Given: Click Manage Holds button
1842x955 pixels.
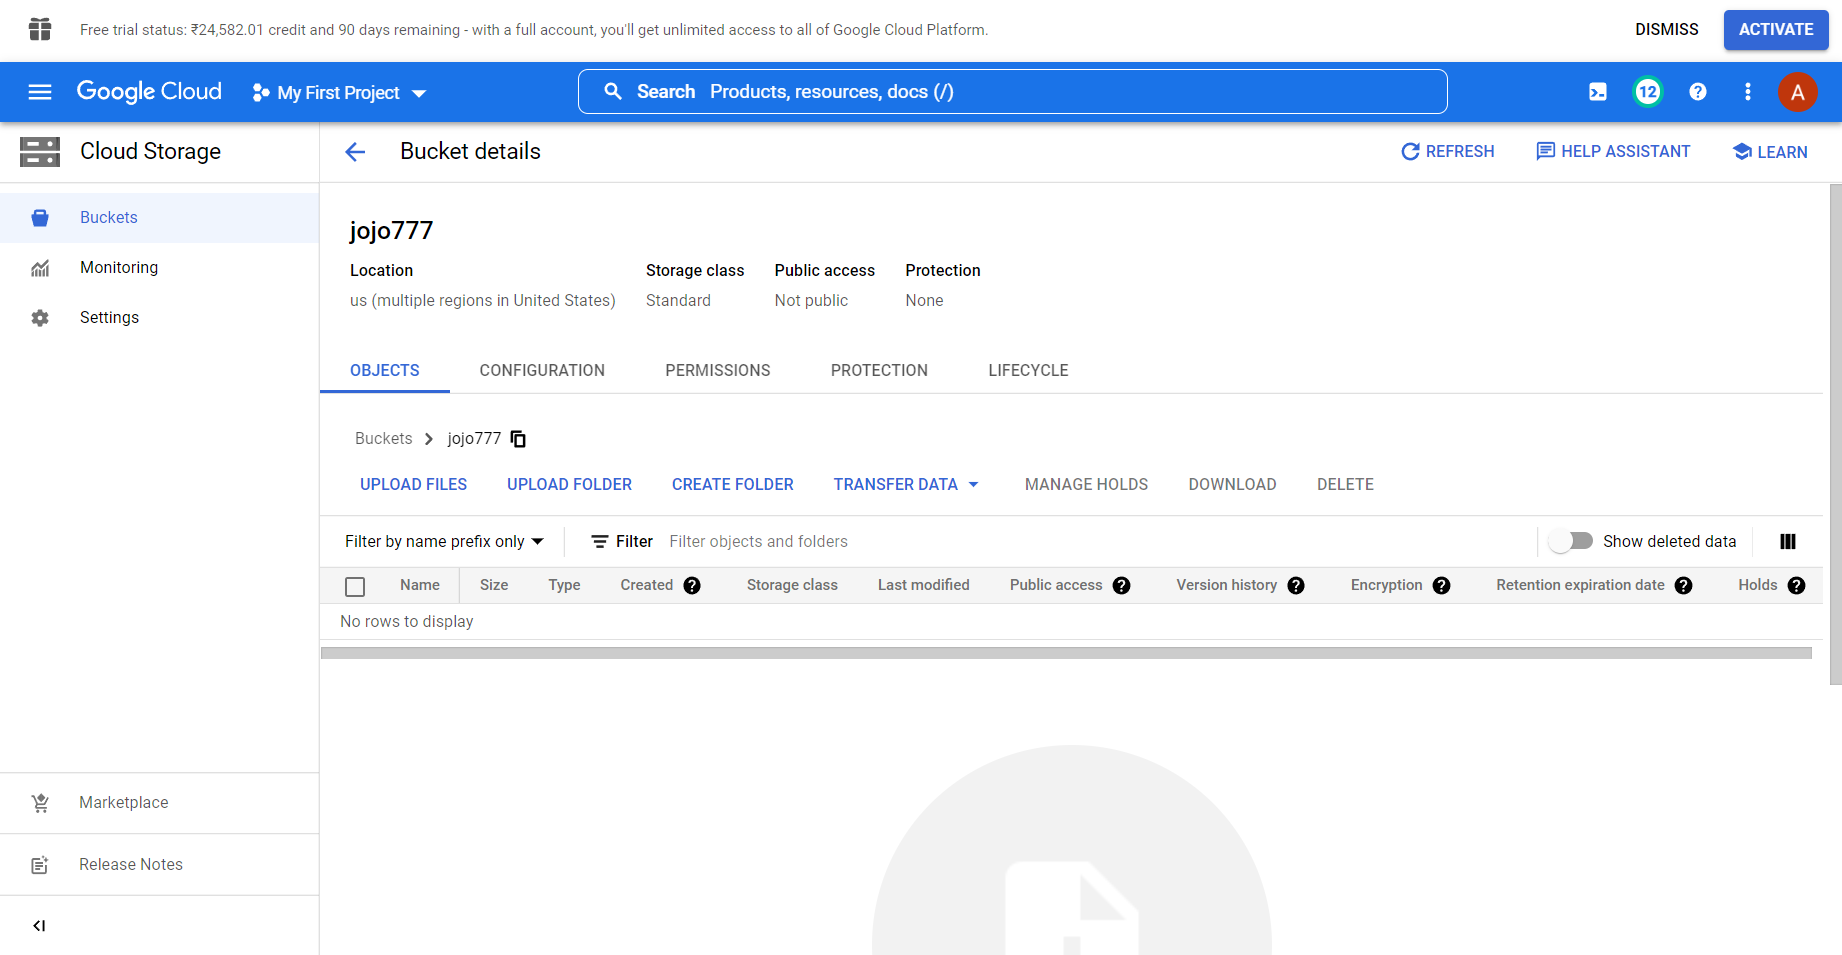Looking at the screenshot, I should pos(1086,485).
